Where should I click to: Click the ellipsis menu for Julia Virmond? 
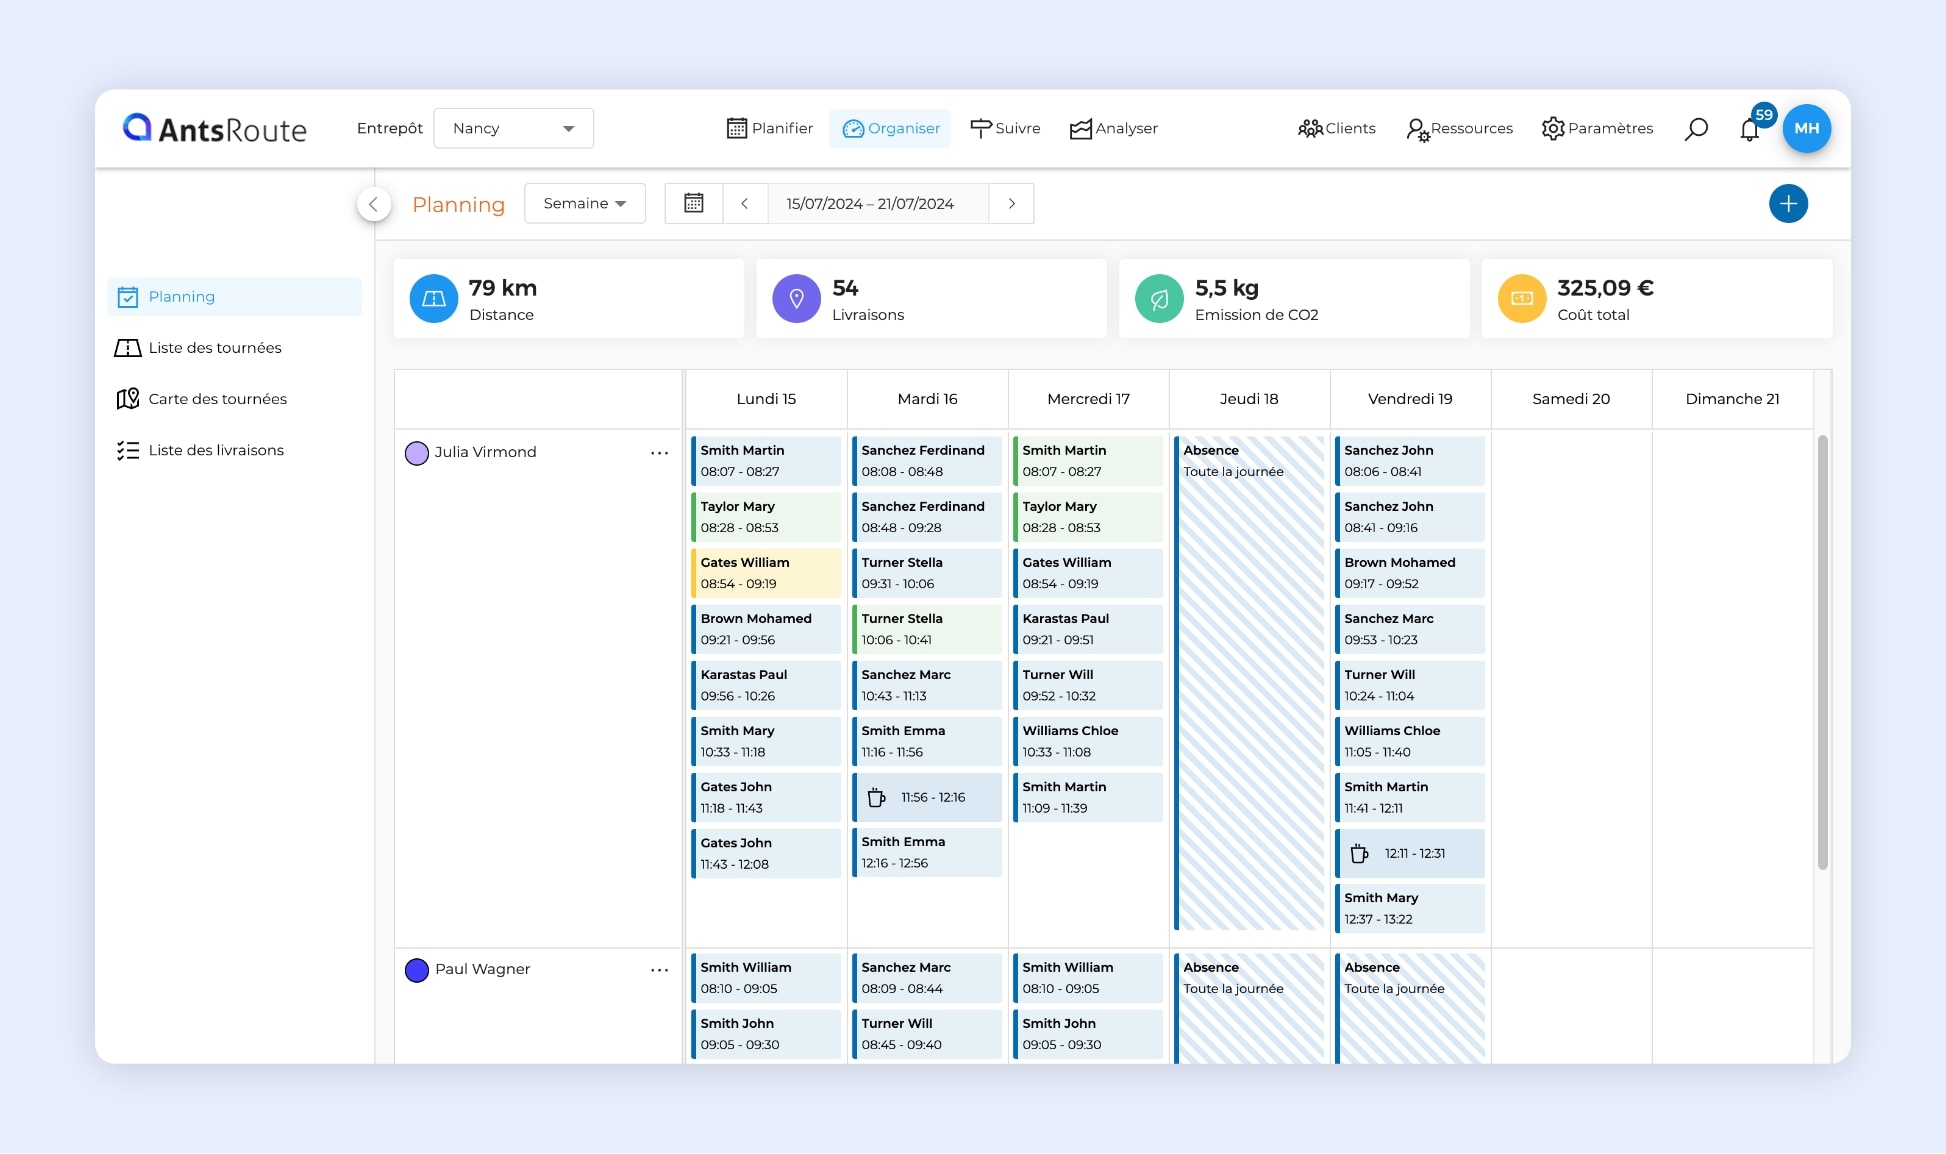(x=661, y=451)
